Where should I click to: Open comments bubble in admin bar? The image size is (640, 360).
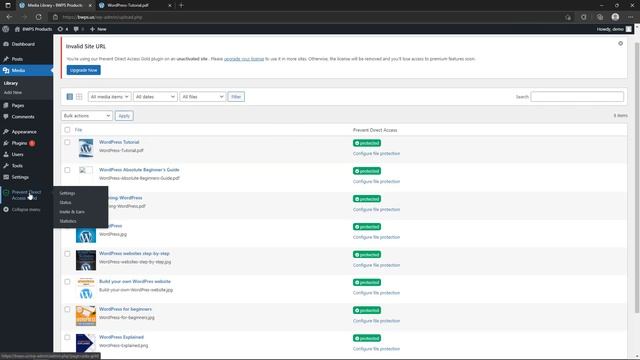(76, 29)
